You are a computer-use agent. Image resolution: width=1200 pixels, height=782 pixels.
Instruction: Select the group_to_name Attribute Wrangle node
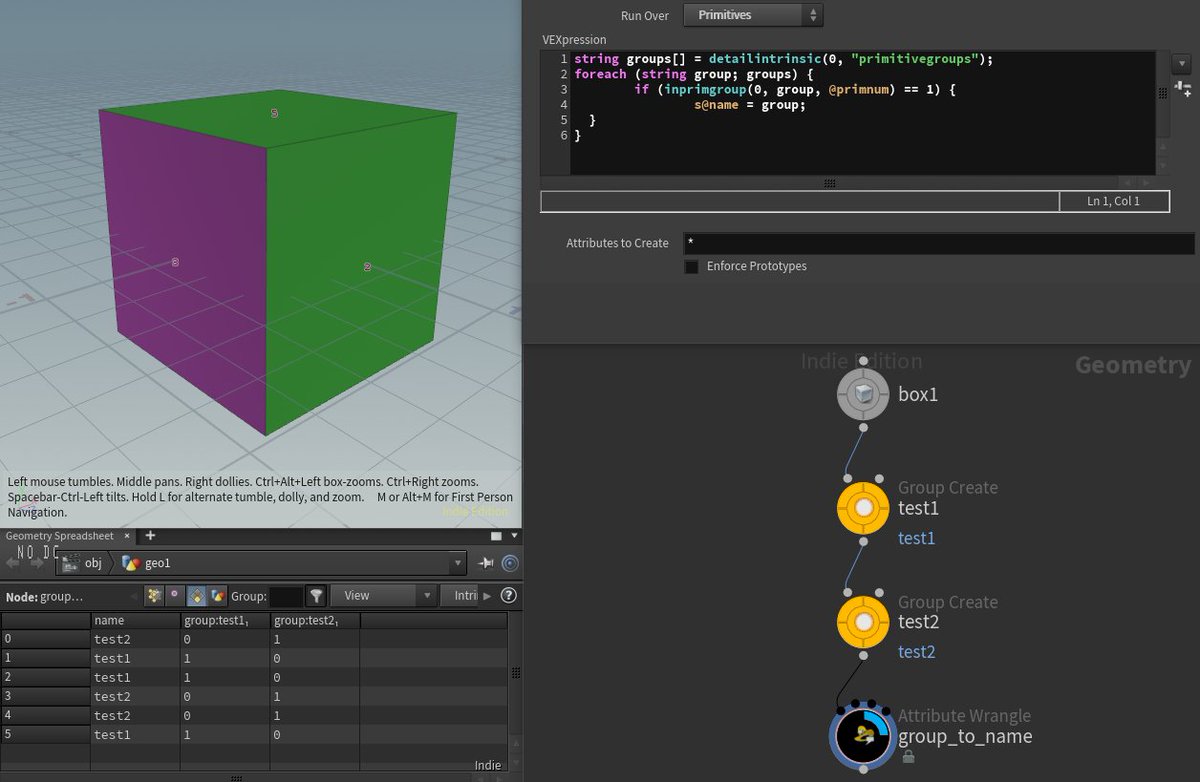(x=863, y=736)
